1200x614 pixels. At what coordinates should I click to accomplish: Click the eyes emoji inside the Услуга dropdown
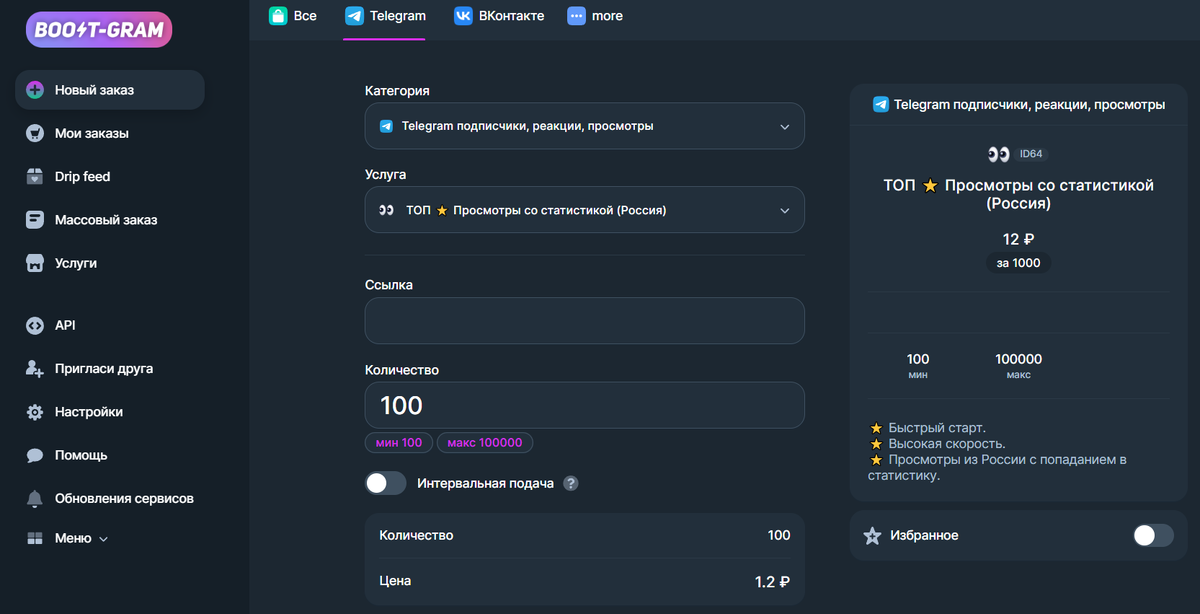coord(386,210)
